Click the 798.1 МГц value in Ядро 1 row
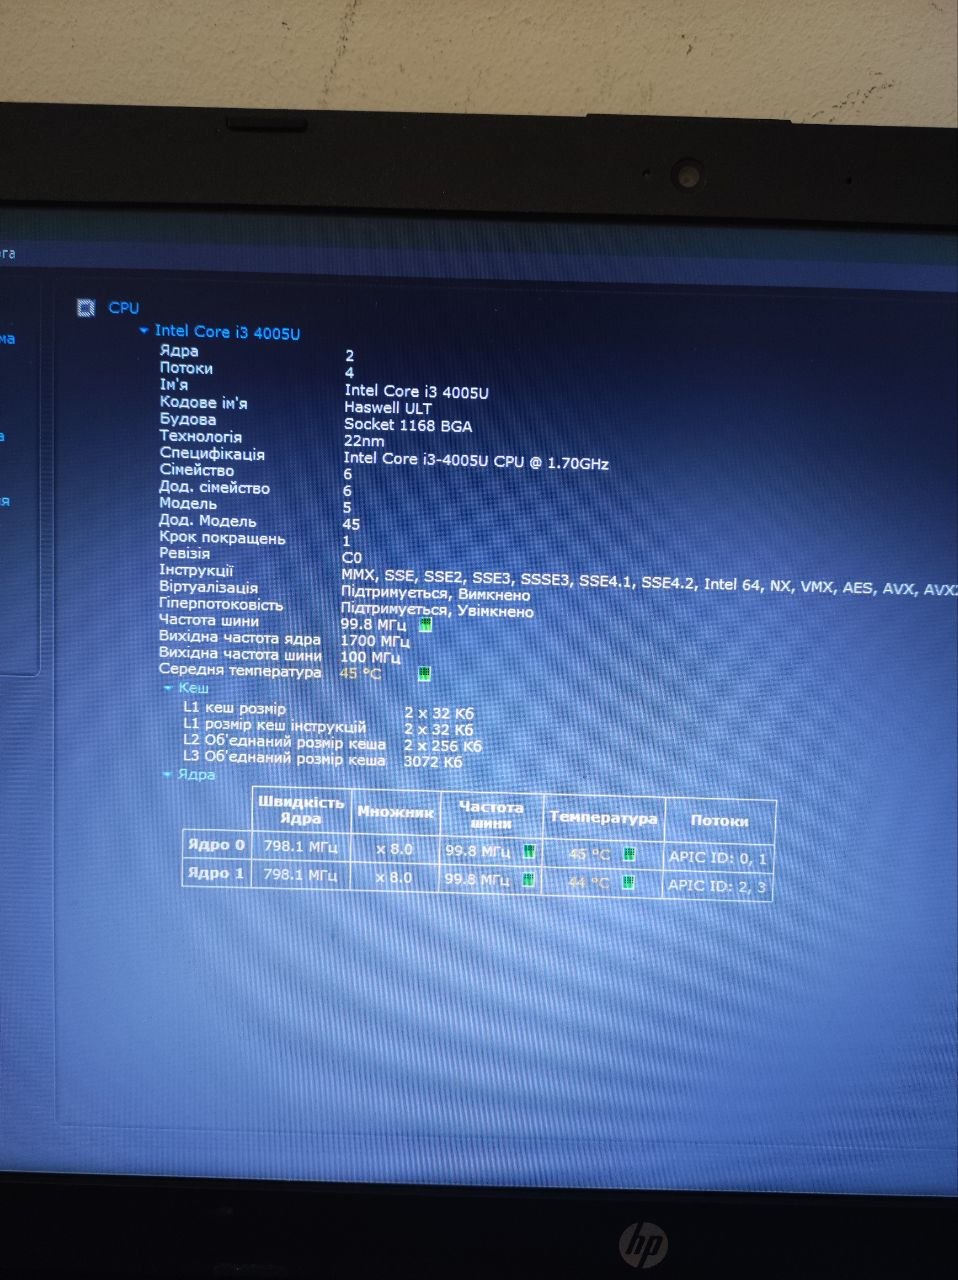This screenshot has height=1280, width=958. [300, 875]
